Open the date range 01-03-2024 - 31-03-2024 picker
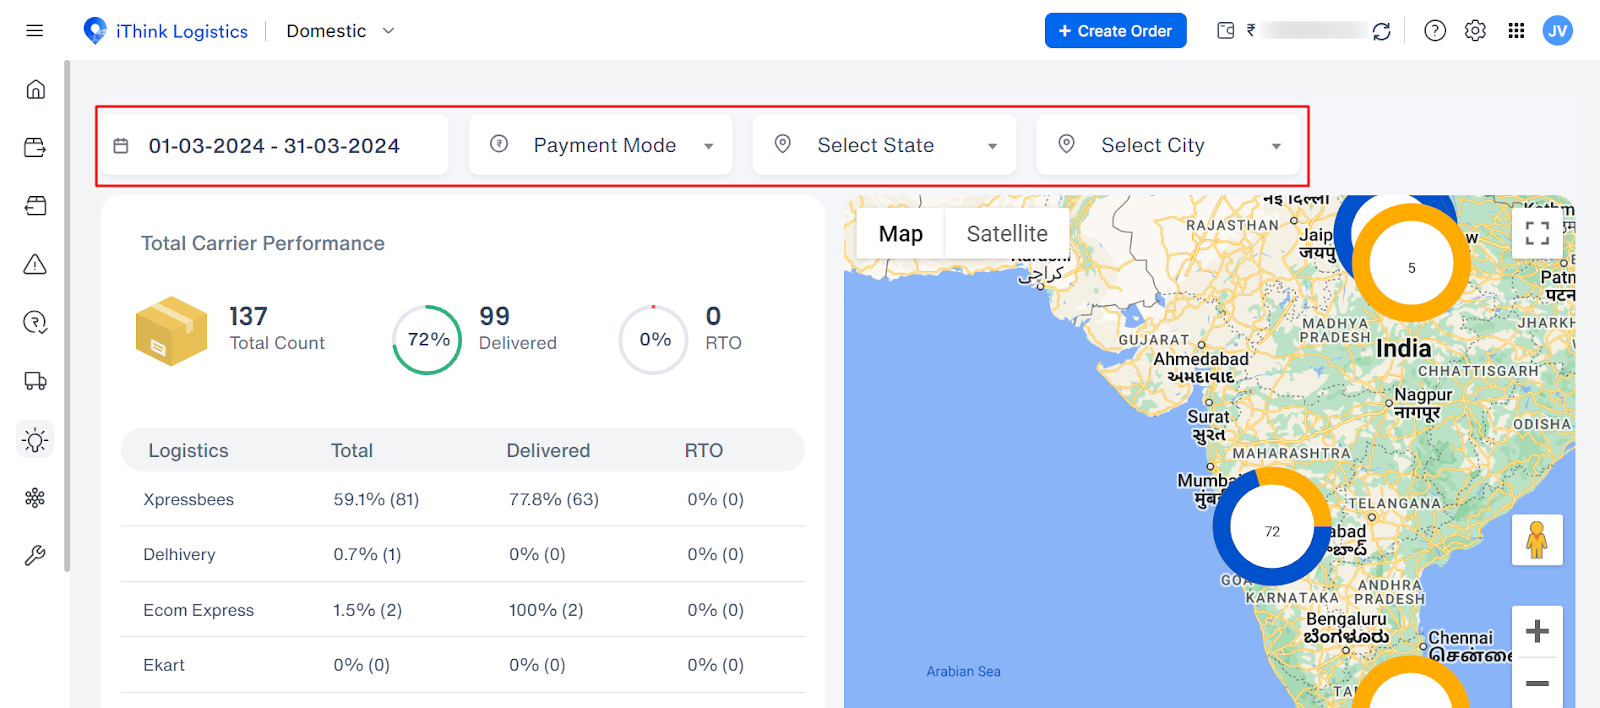Image resolution: width=1600 pixels, height=708 pixels. [x=274, y=146]
